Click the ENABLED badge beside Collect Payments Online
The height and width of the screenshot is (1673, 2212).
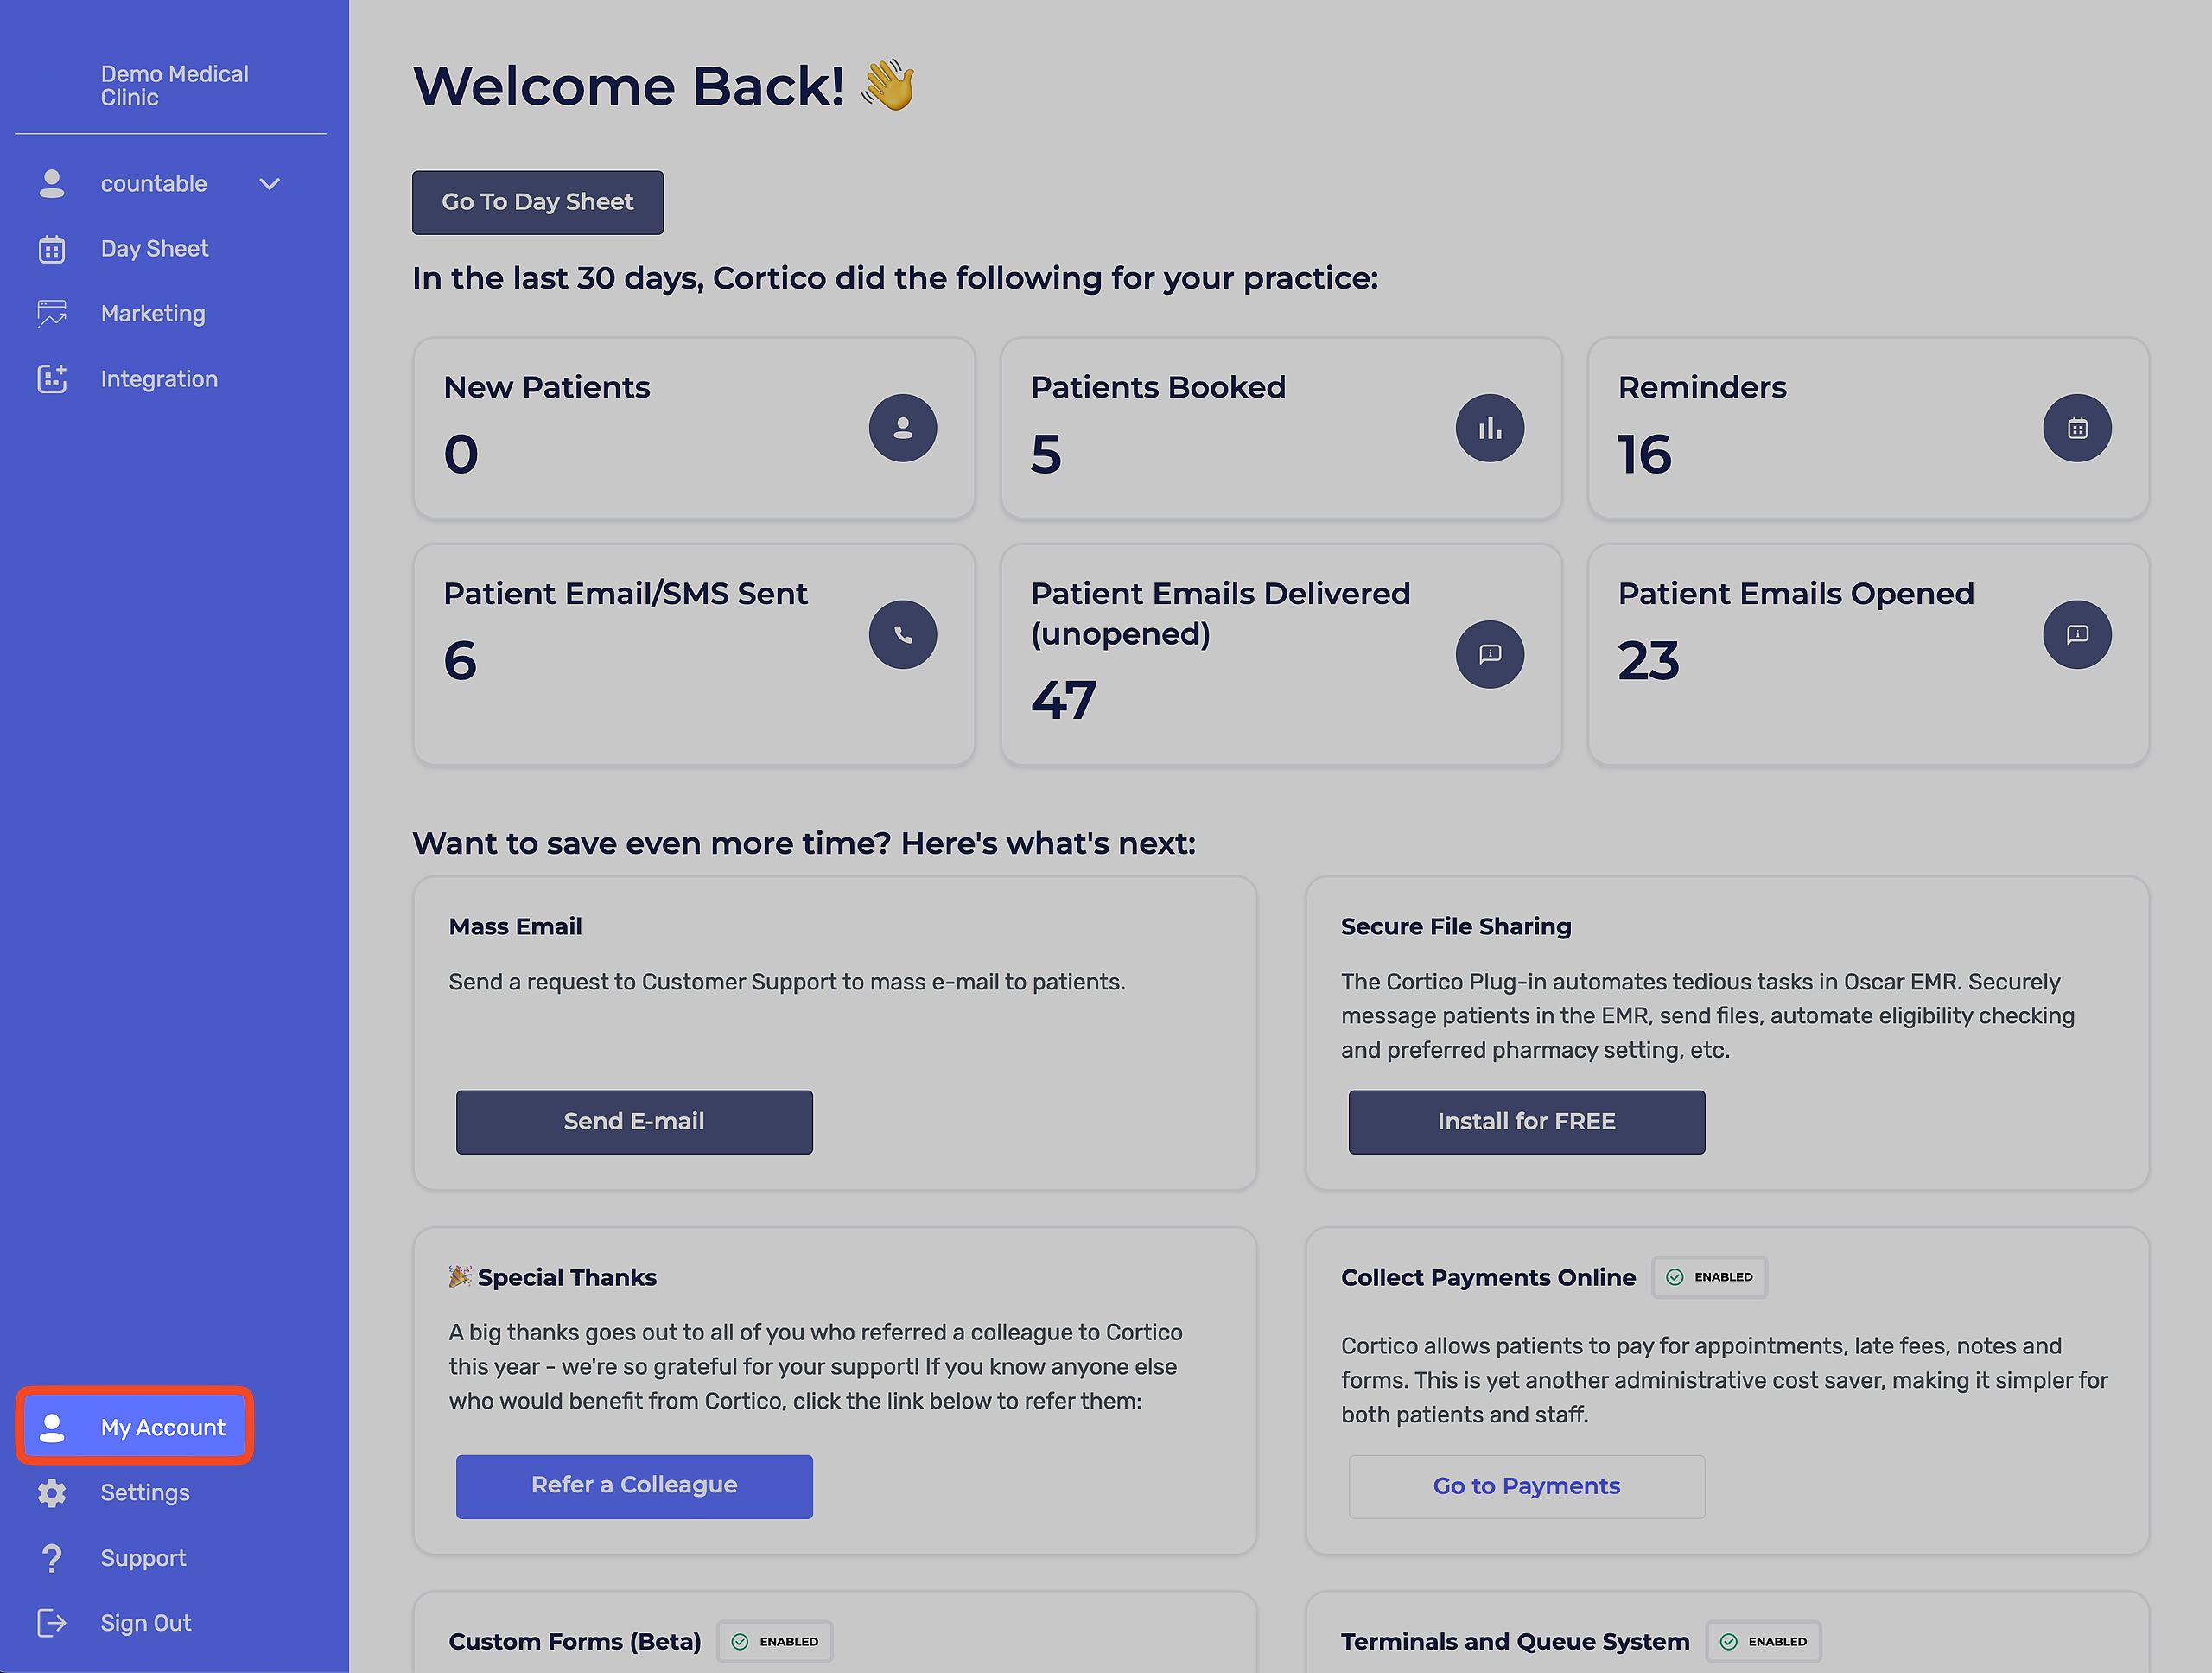point(1709,1277)
